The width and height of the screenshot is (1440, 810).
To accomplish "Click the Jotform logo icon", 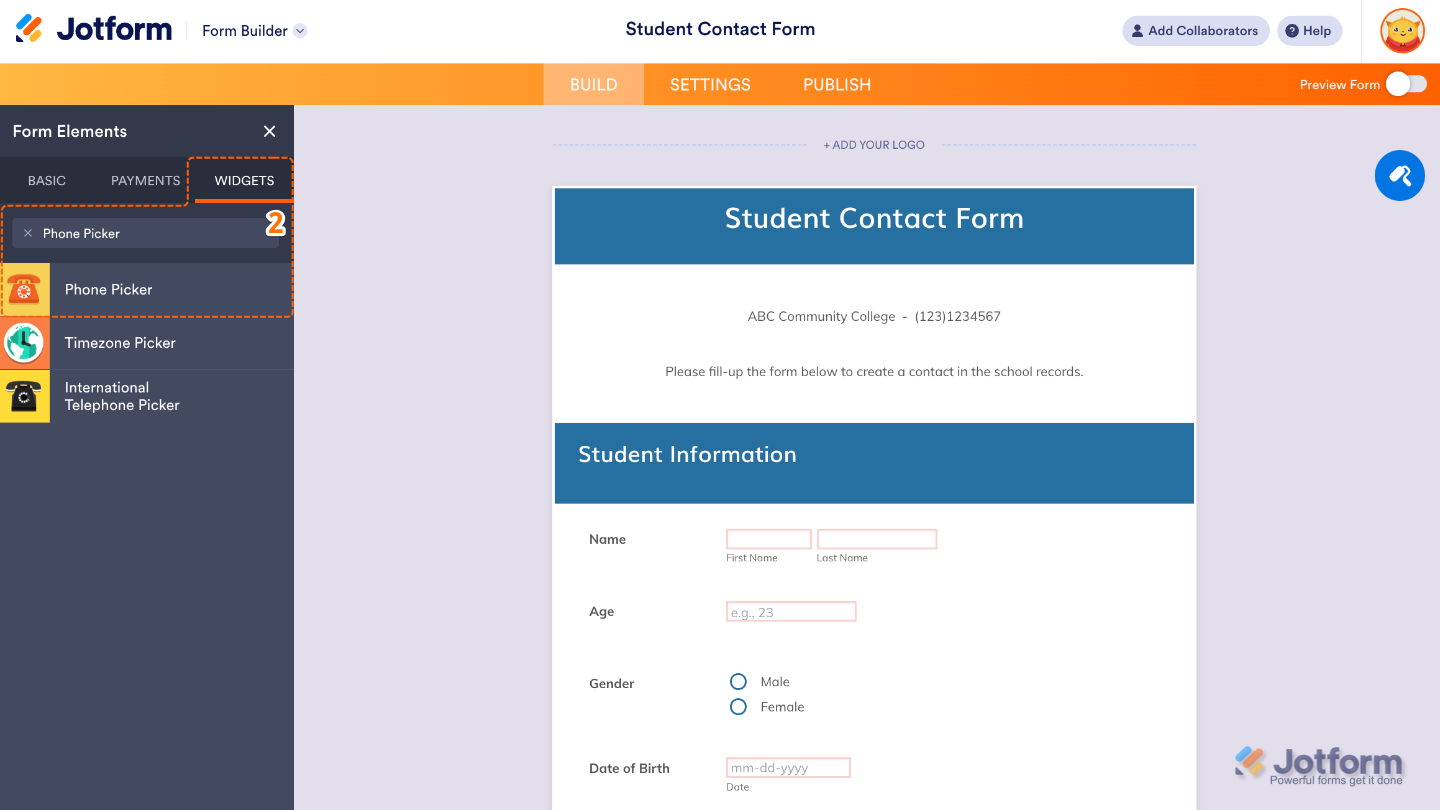I will coord(30,30).
